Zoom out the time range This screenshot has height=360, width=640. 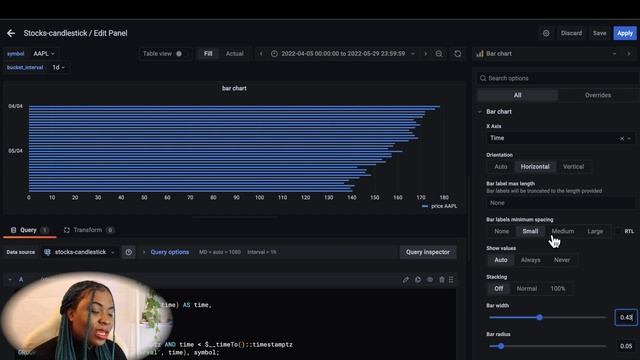click(x=439, y=54)
